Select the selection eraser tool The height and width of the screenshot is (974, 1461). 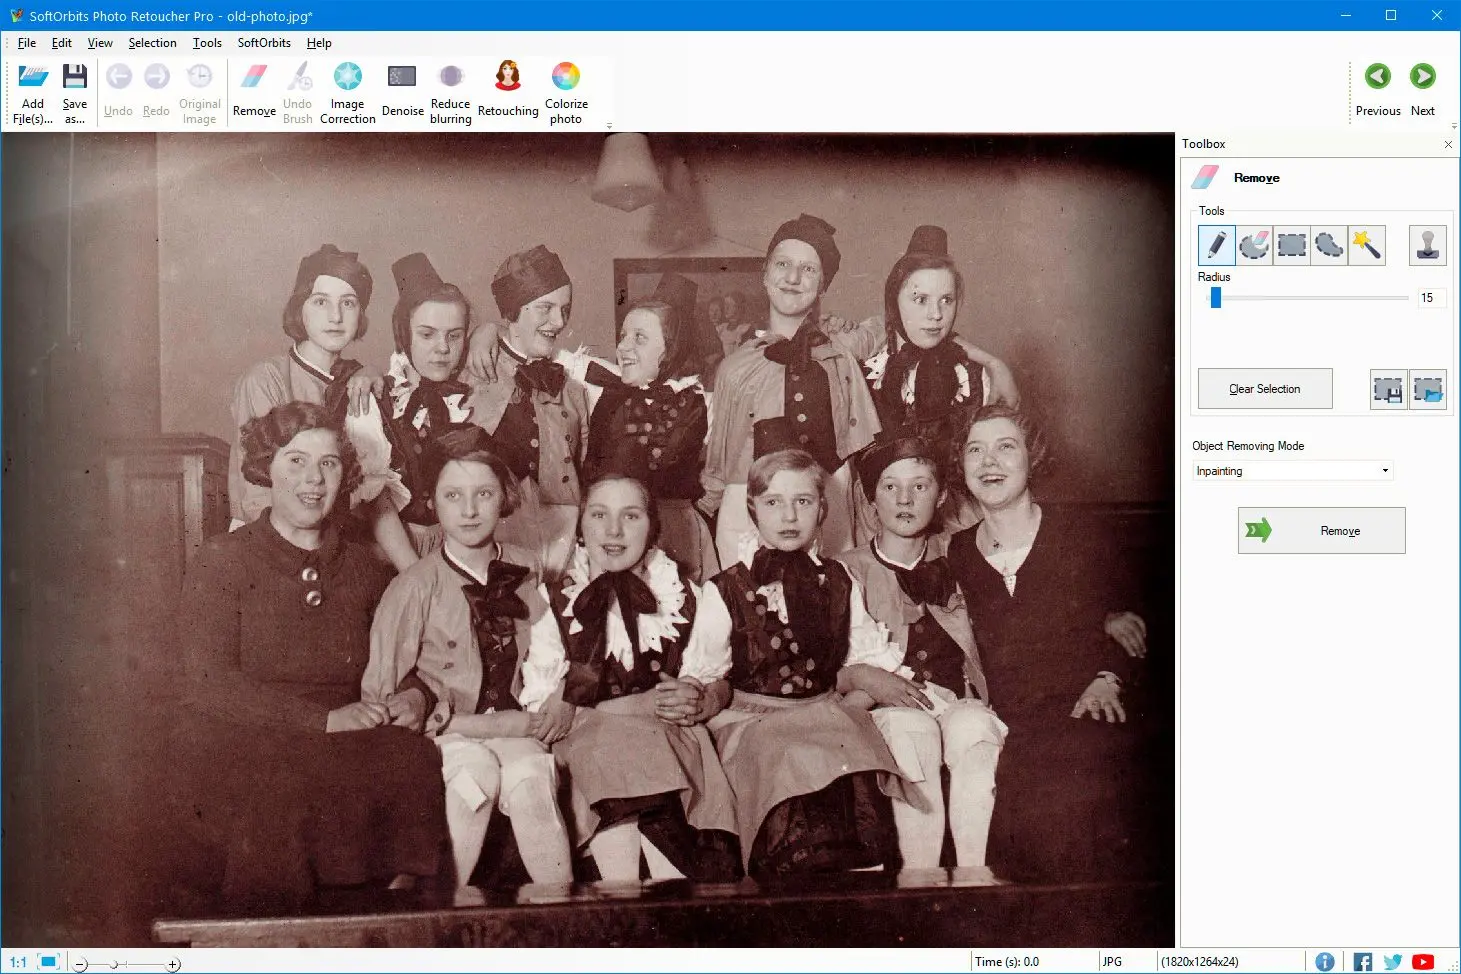click(1254, 245)
